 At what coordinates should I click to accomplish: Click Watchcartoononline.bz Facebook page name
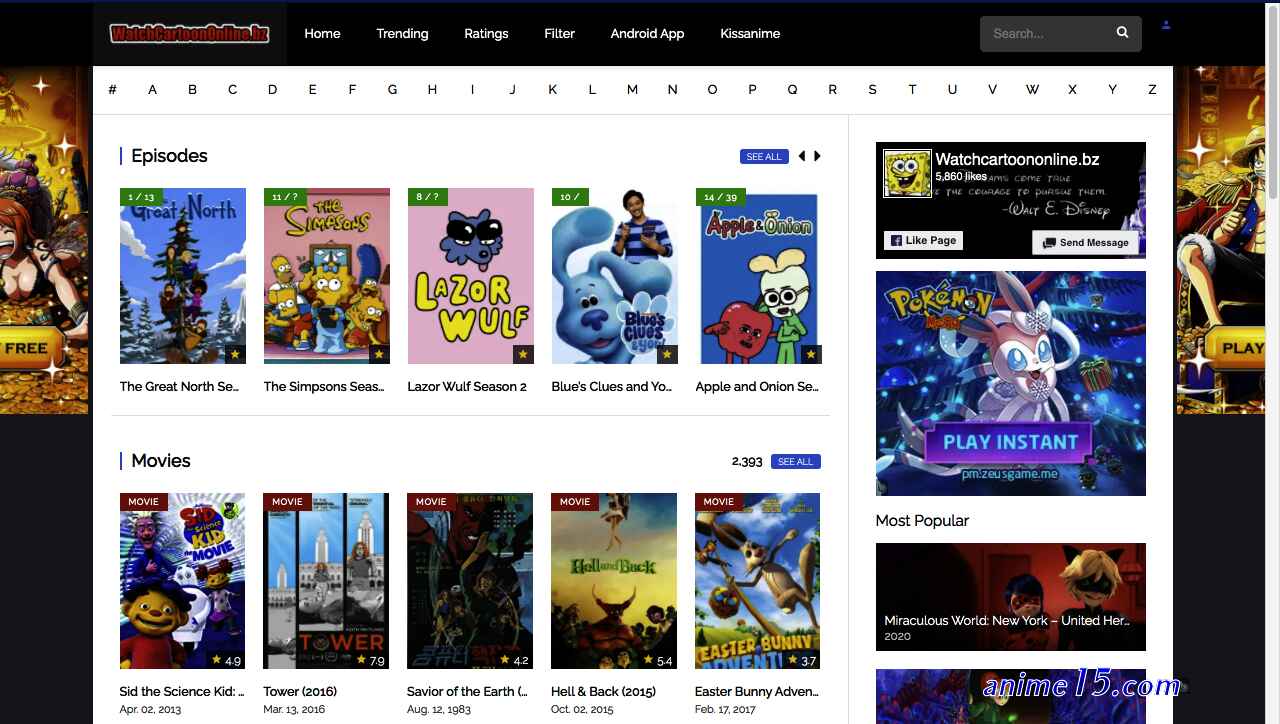[x=1017, y=159]
